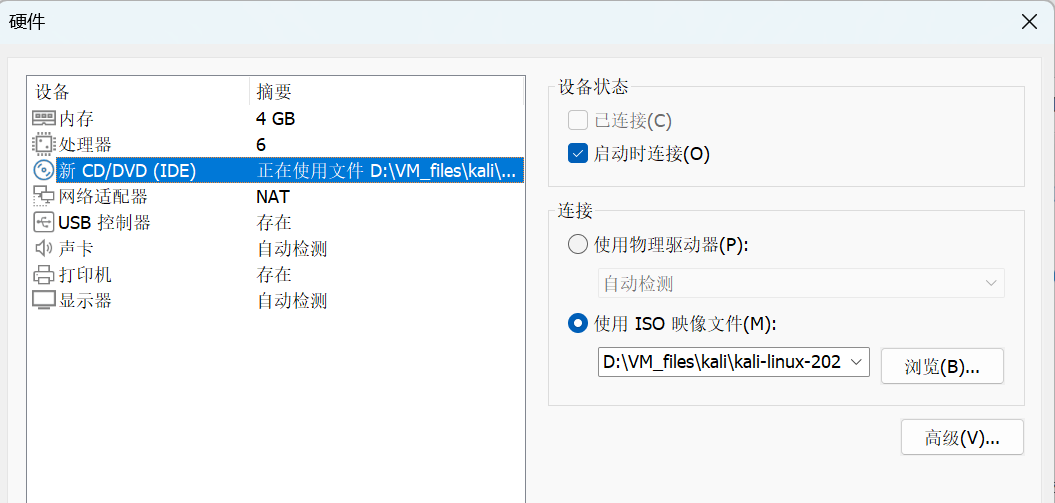Viewport: 1055px width, 503px height.
Task: Click the USB controller (USB 控制器) icon
Action: (x=44, y=223)
